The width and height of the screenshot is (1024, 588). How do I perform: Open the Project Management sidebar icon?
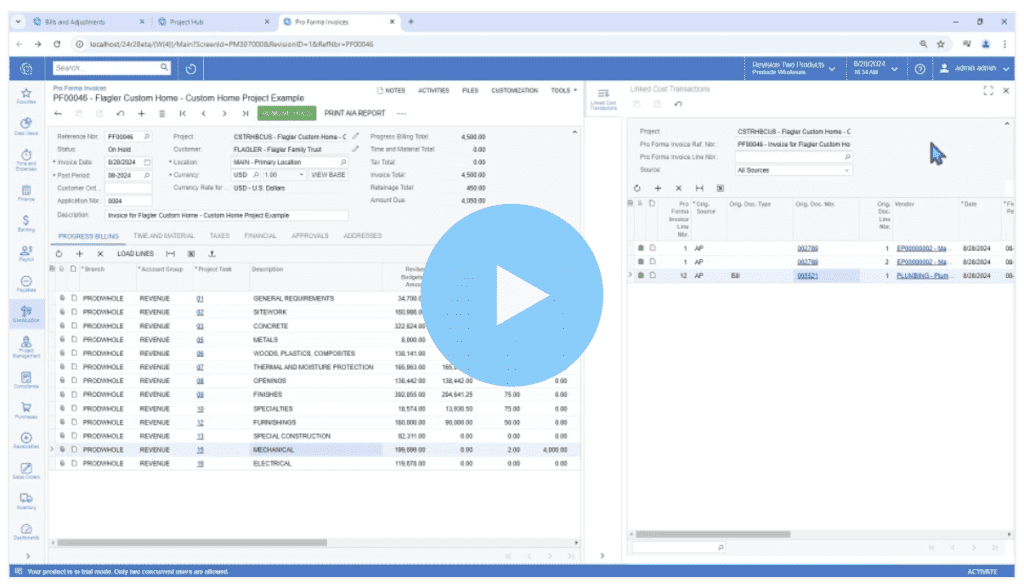(25, 346)
